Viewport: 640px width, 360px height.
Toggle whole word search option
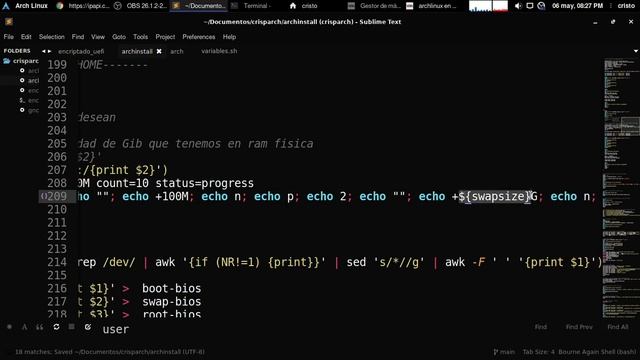coord(40,327)
